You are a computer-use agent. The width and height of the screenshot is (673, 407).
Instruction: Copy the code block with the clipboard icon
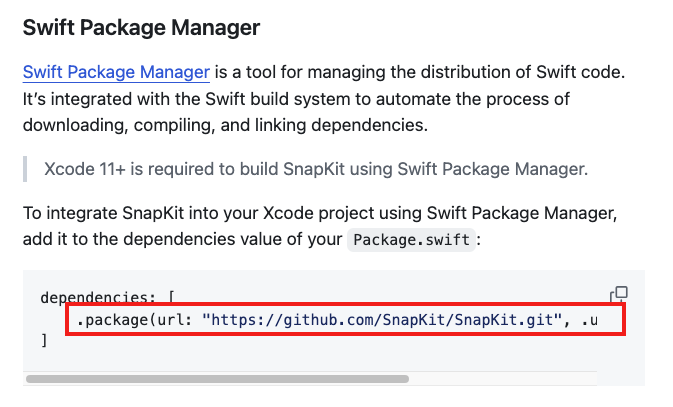pyautogui.click(x=619, y=294)
